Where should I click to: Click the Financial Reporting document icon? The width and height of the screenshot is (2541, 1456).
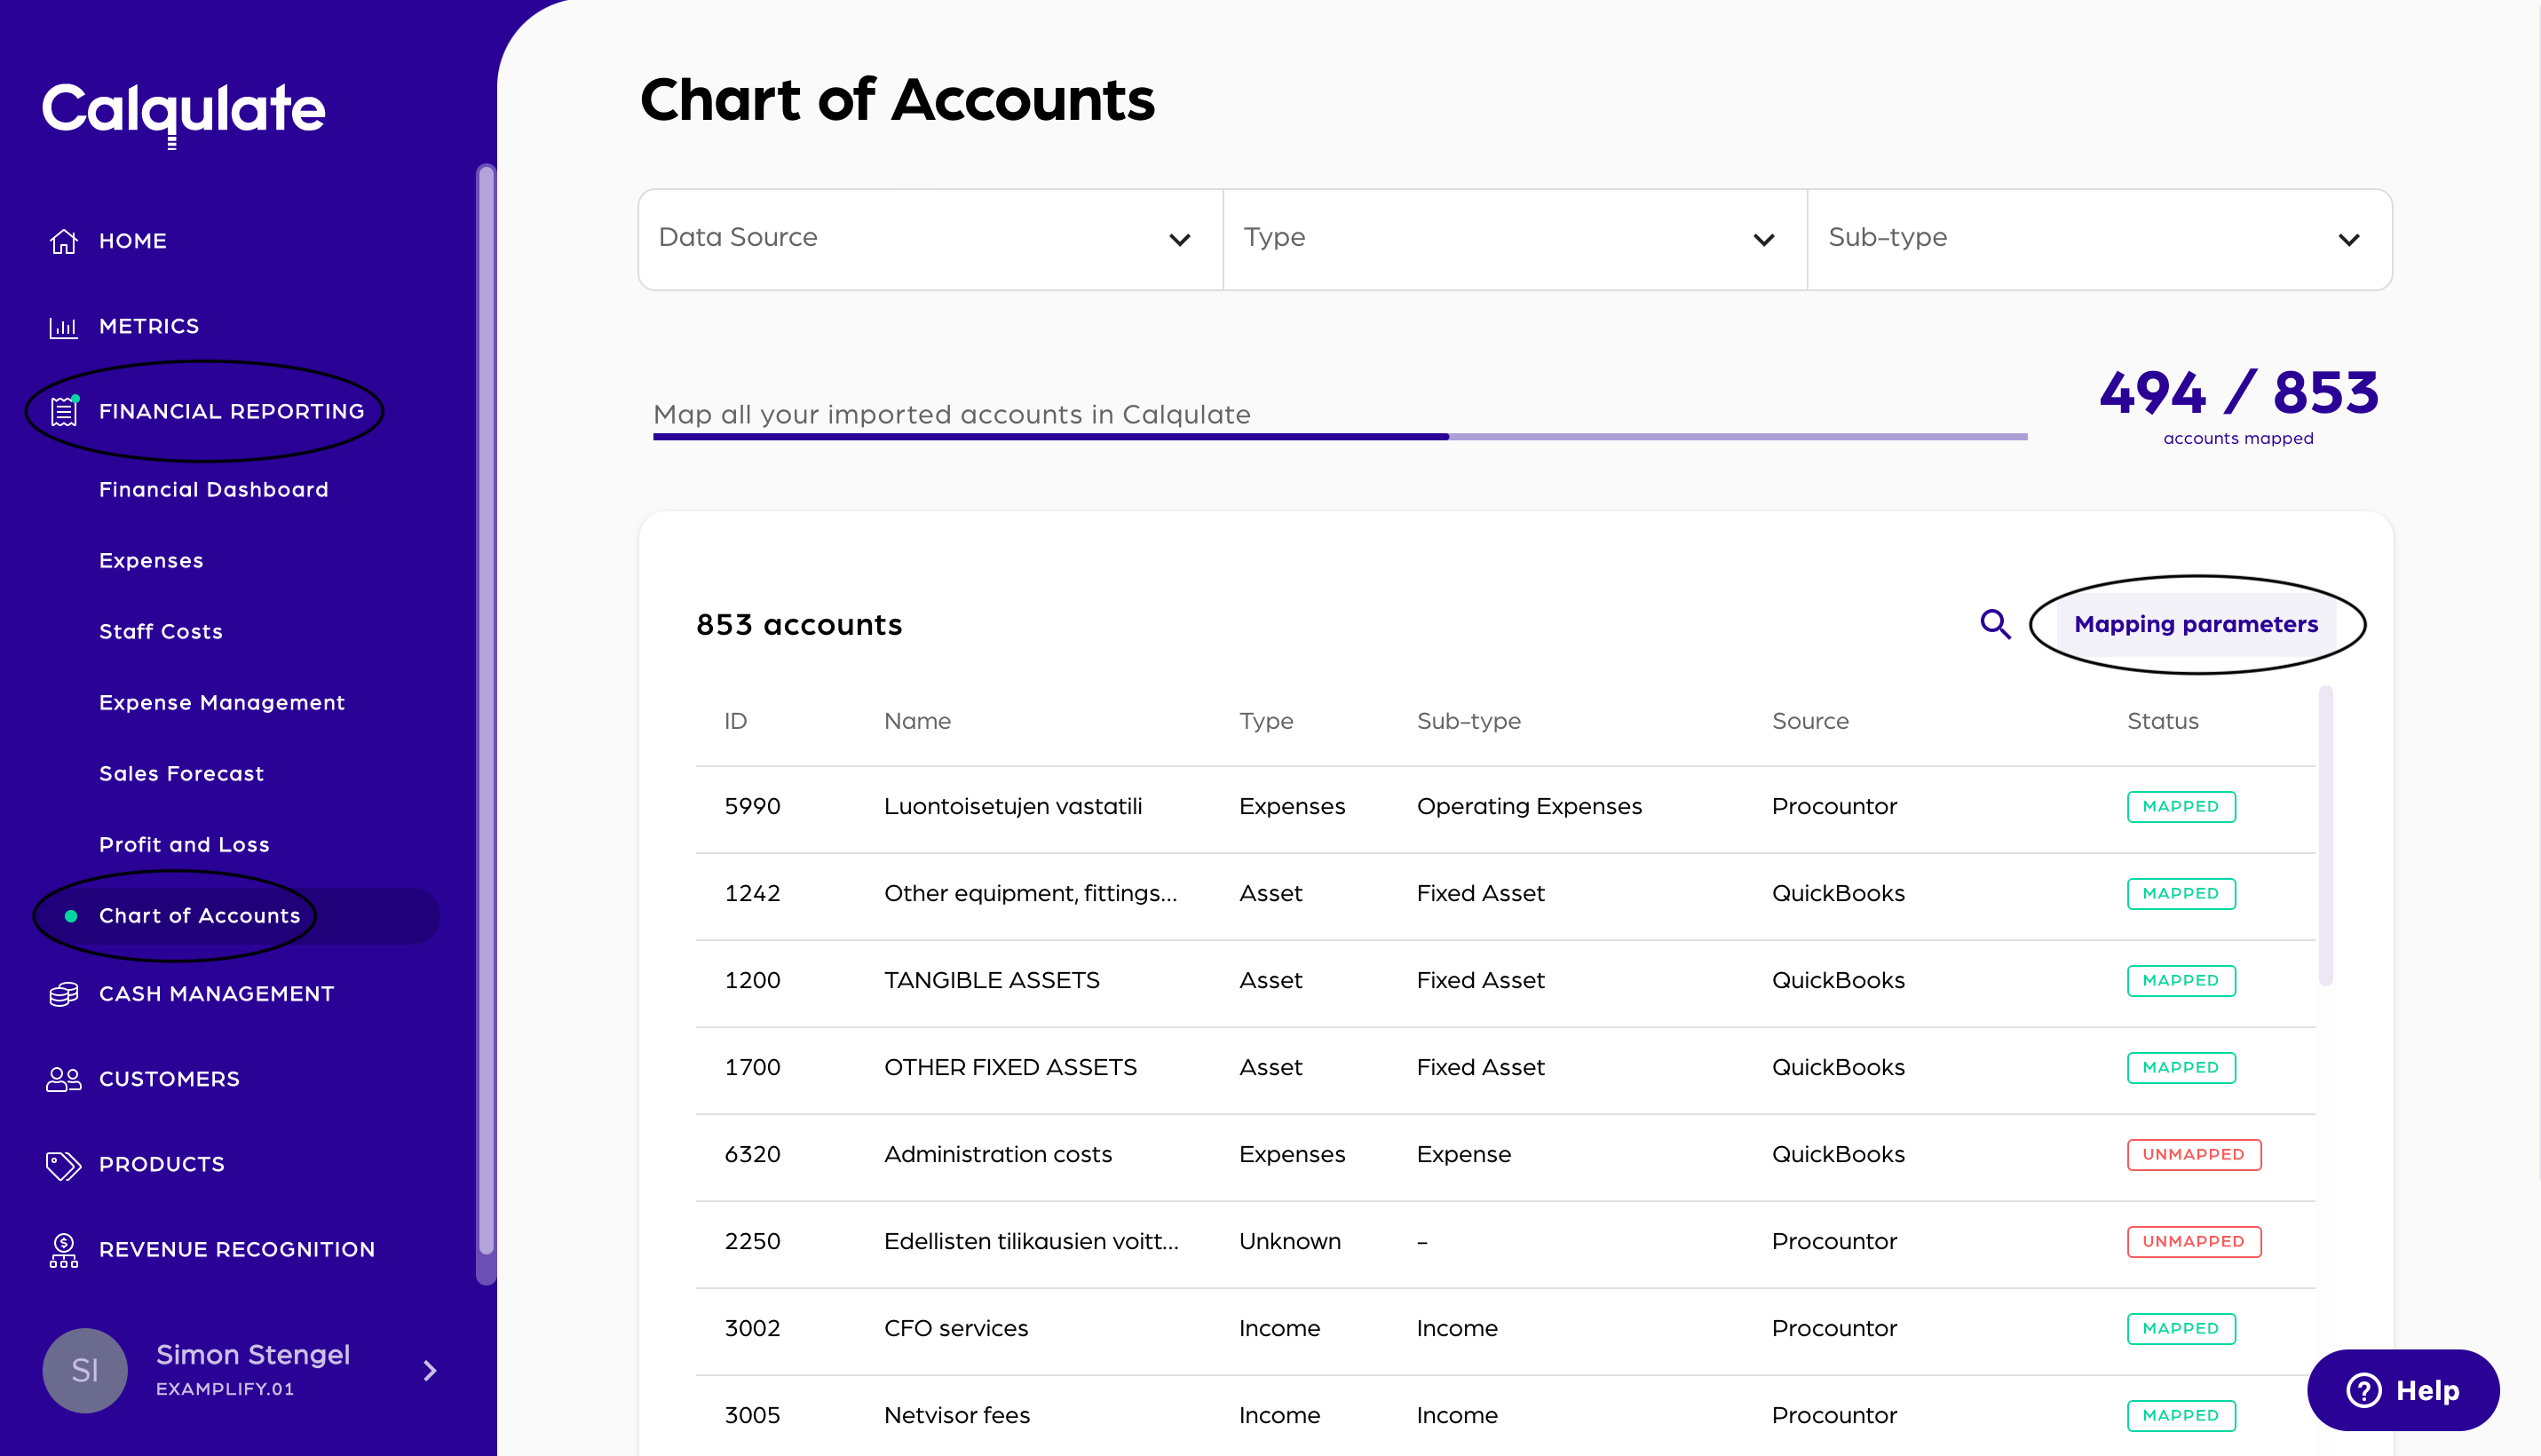(x=64, y=411)
